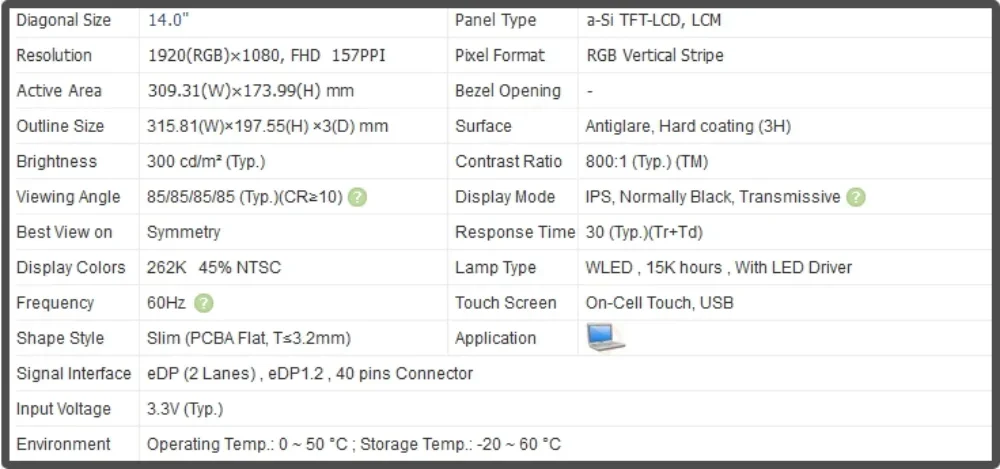
Task: Click the Diagonal Size label
Action: tap(64, 20)
